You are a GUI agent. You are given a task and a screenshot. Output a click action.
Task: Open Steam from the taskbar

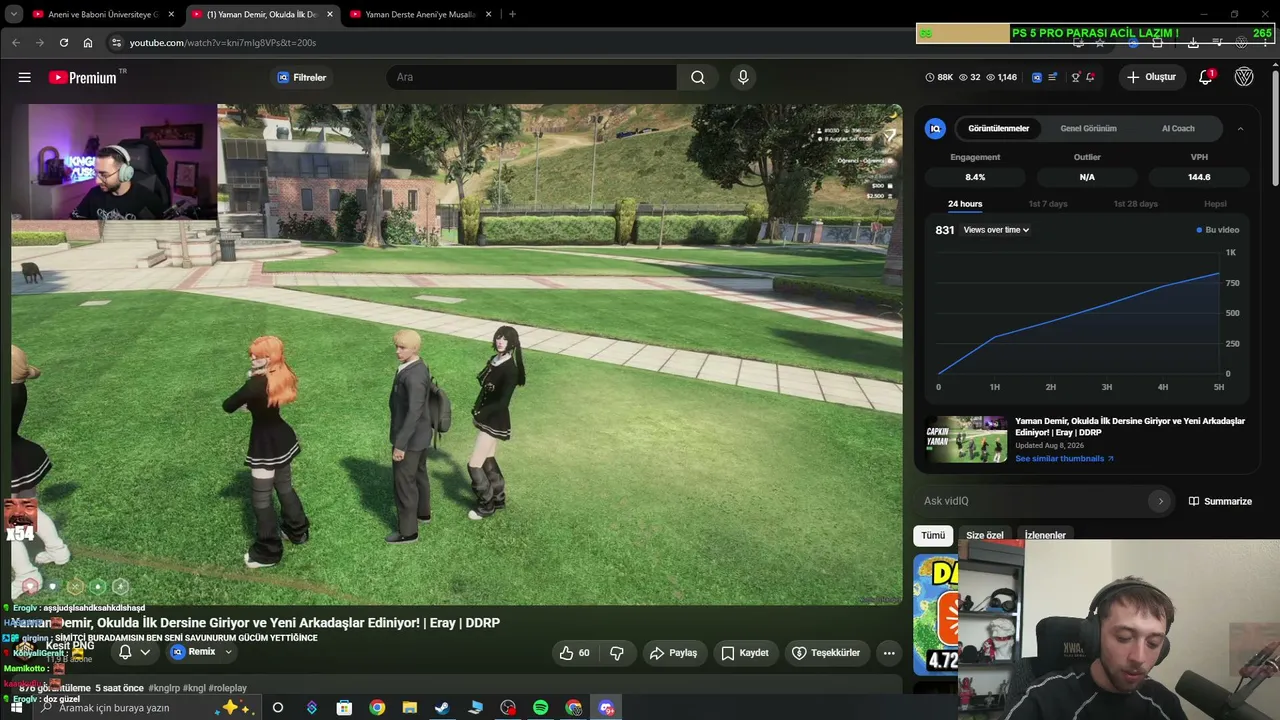tap(442, 708)
